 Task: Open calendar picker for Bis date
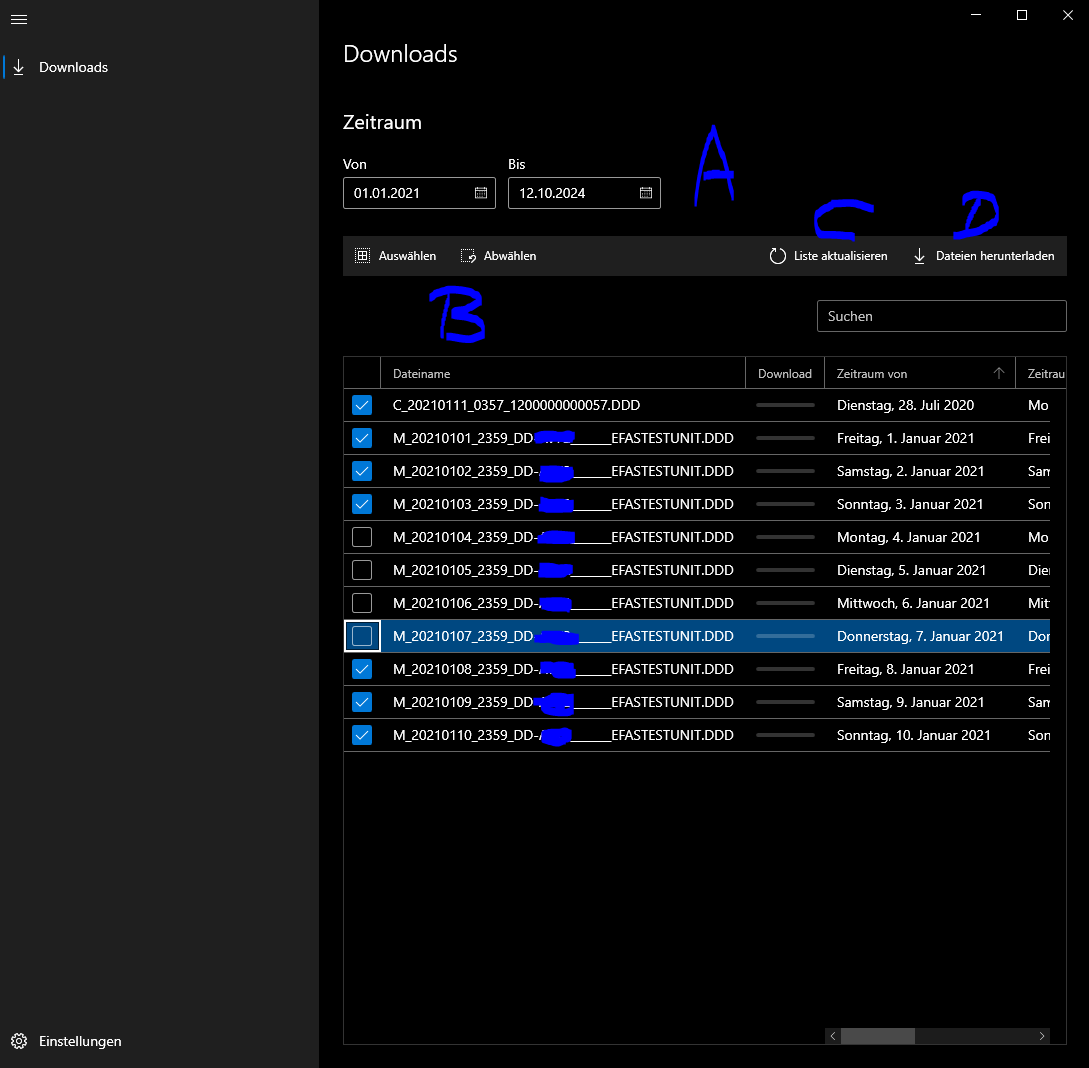[x=645, y=193]
